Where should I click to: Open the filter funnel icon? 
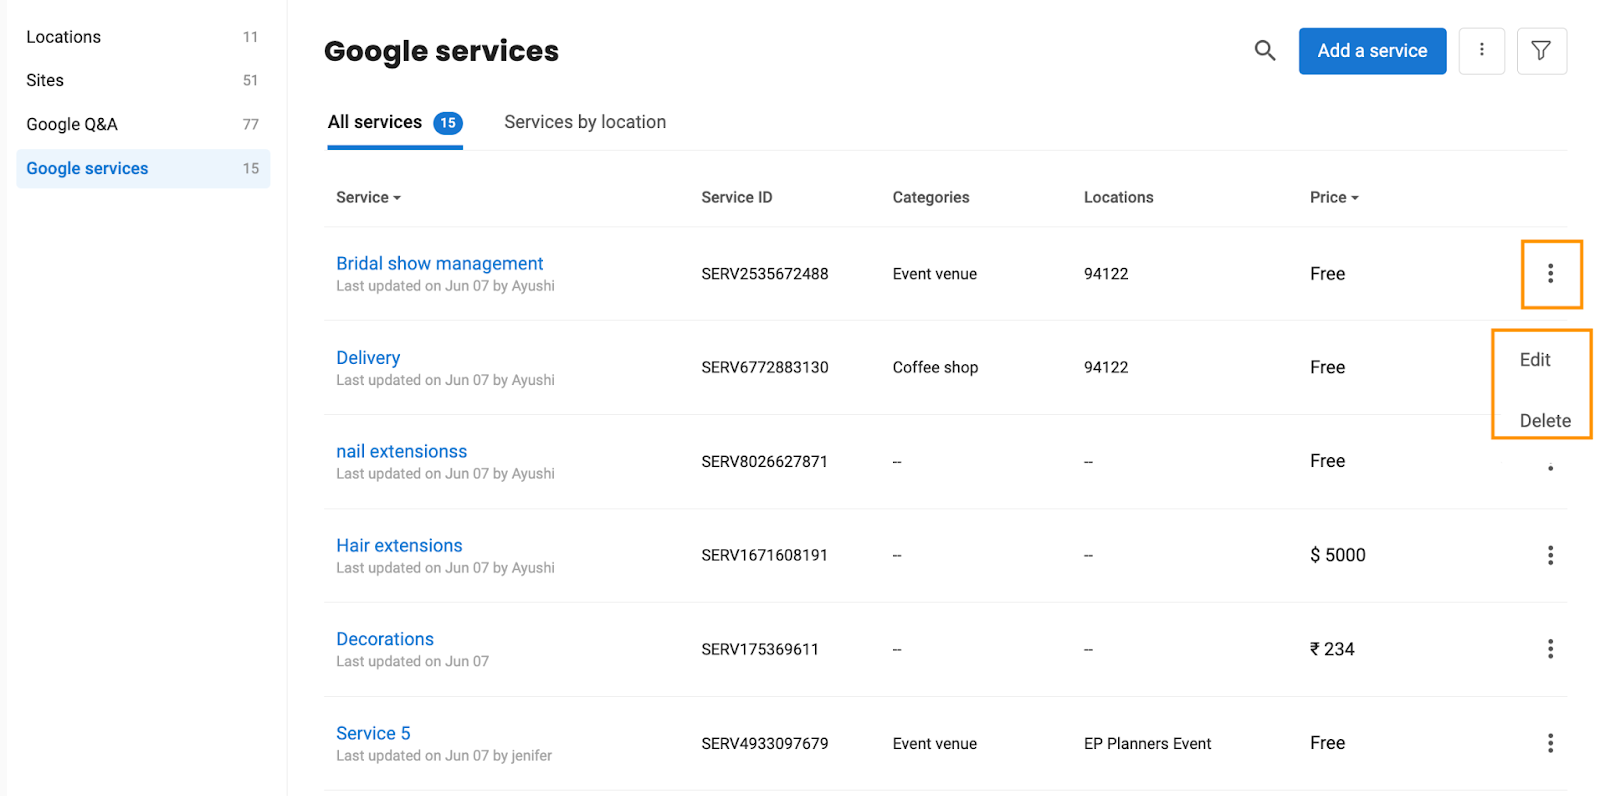click(1541, 50)
